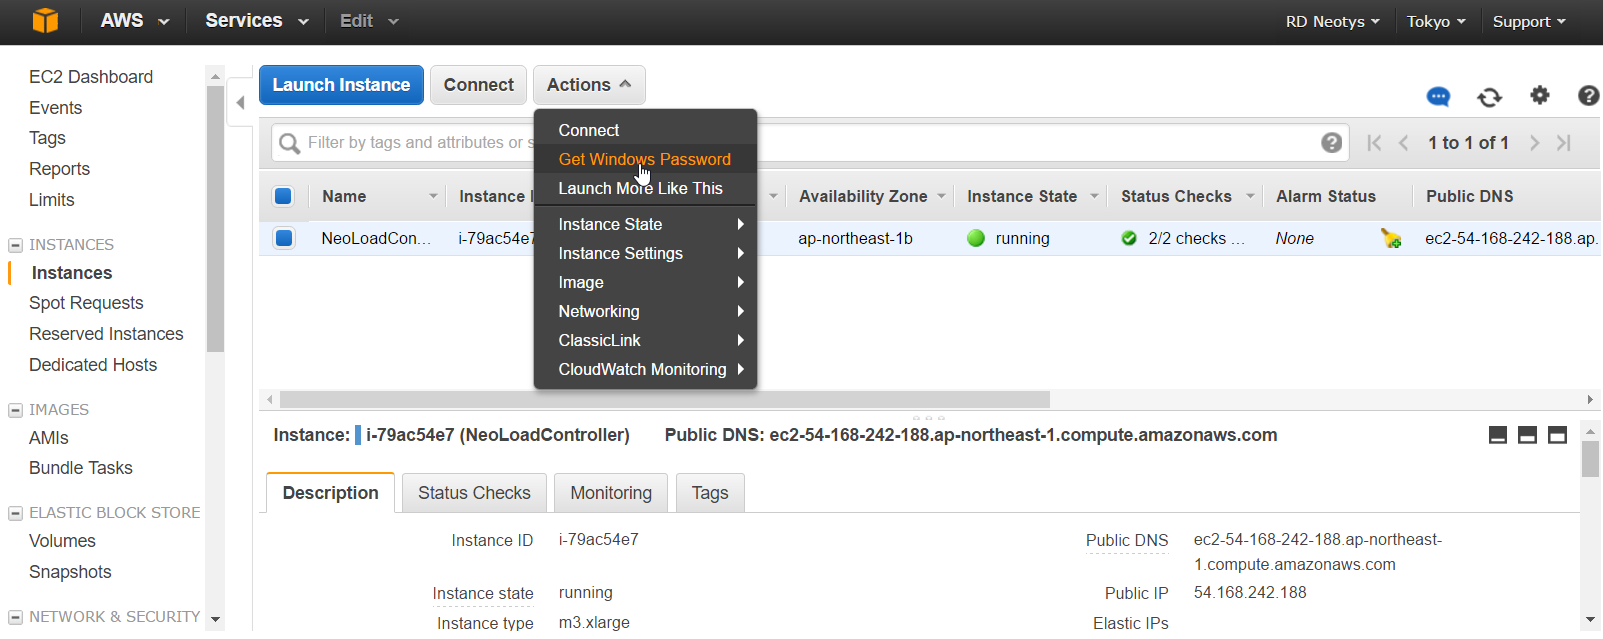Viewport: 1603px width, 639px height.
Task: Click the Connect toolbar button
Action: click(x=479, y=85)
